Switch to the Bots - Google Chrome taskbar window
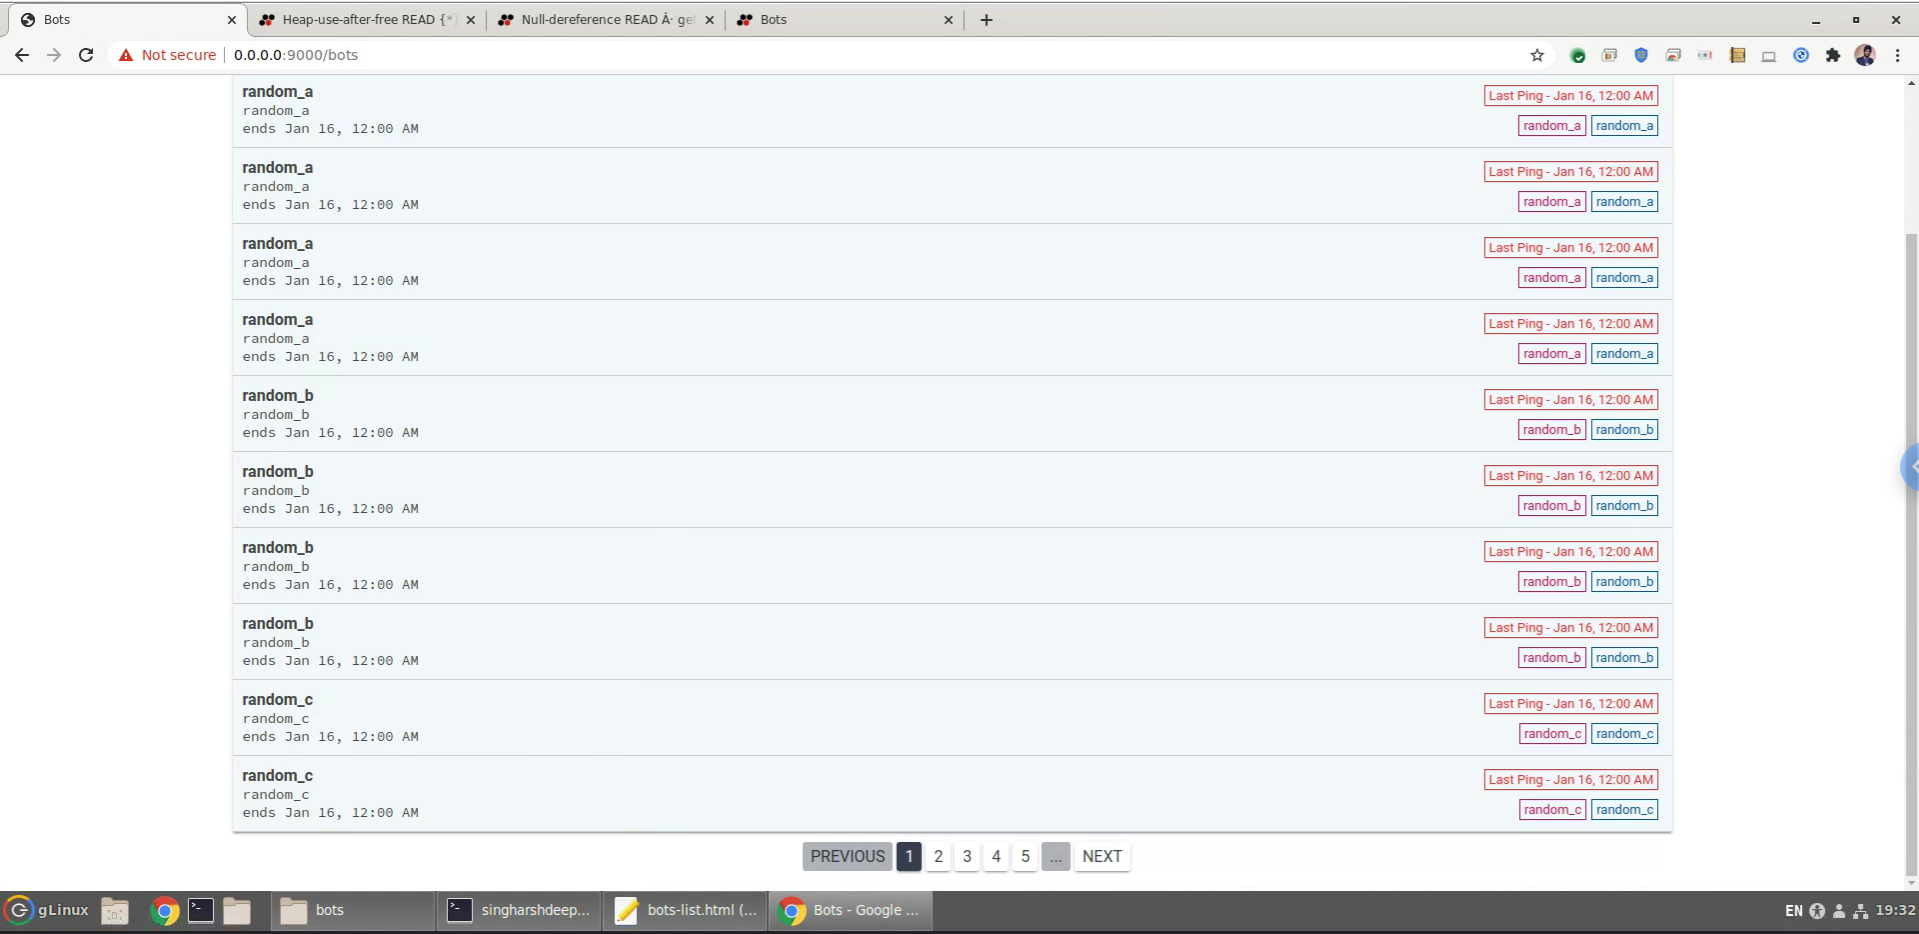Viewport: 1919px width, 934px height. tap(851, 910)
